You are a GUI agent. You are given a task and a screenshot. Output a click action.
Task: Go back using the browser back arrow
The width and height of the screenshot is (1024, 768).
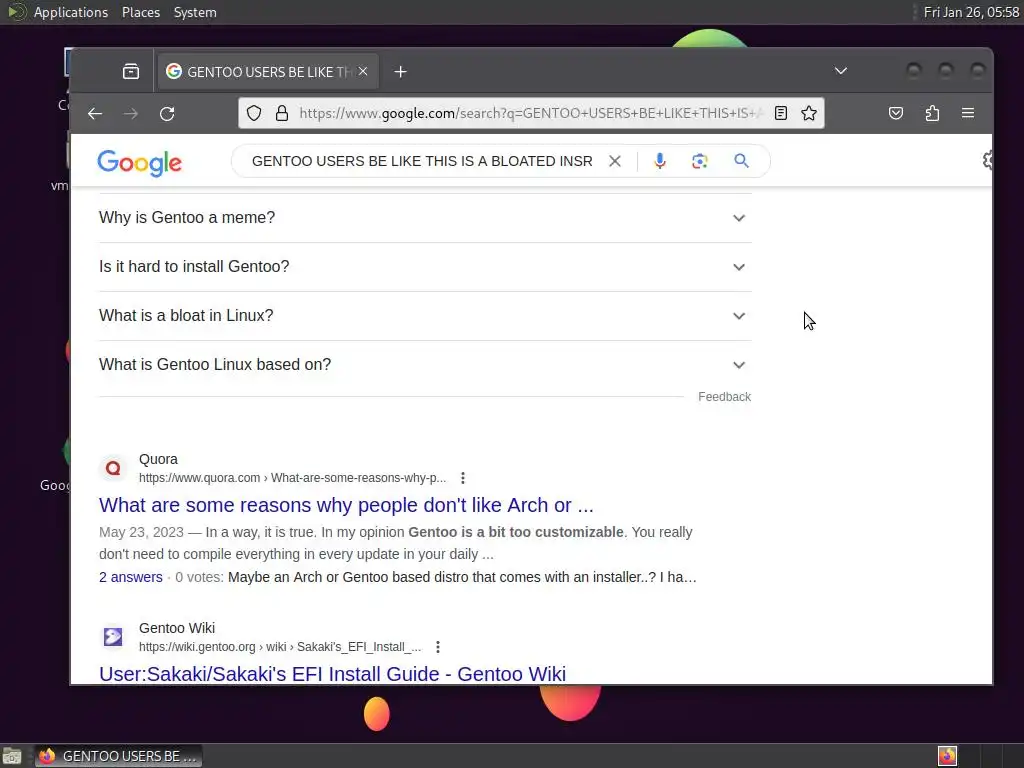[95, 114]
